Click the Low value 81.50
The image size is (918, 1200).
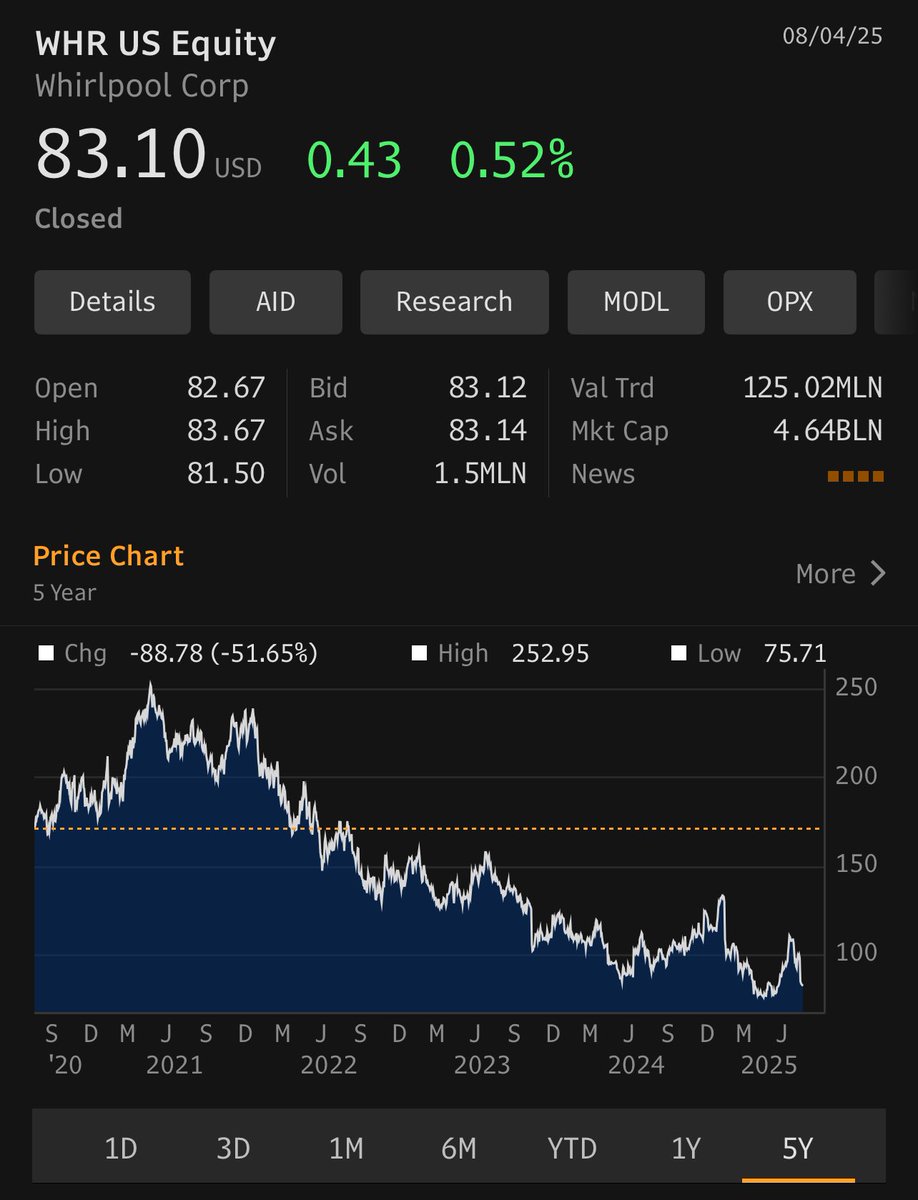pyautogui.click(x=226, y=474)
